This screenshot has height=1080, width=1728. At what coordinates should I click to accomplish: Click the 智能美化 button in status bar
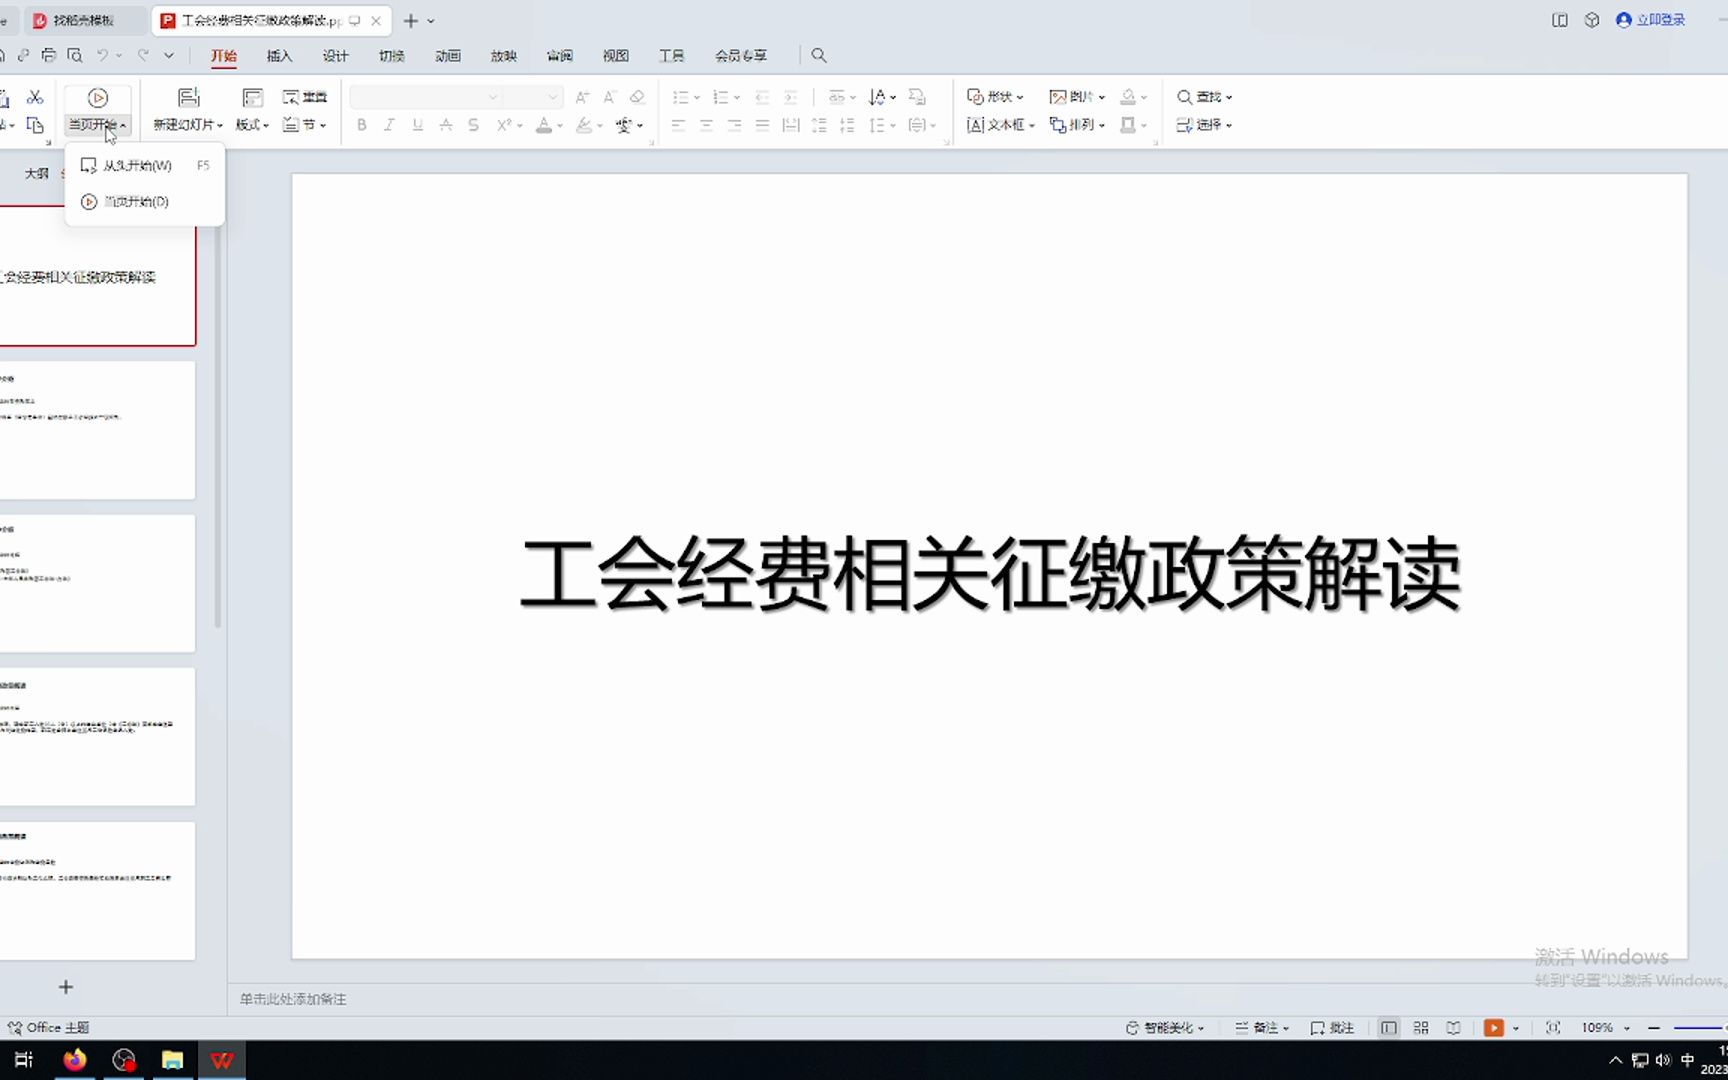[x=1165, y=1028]
